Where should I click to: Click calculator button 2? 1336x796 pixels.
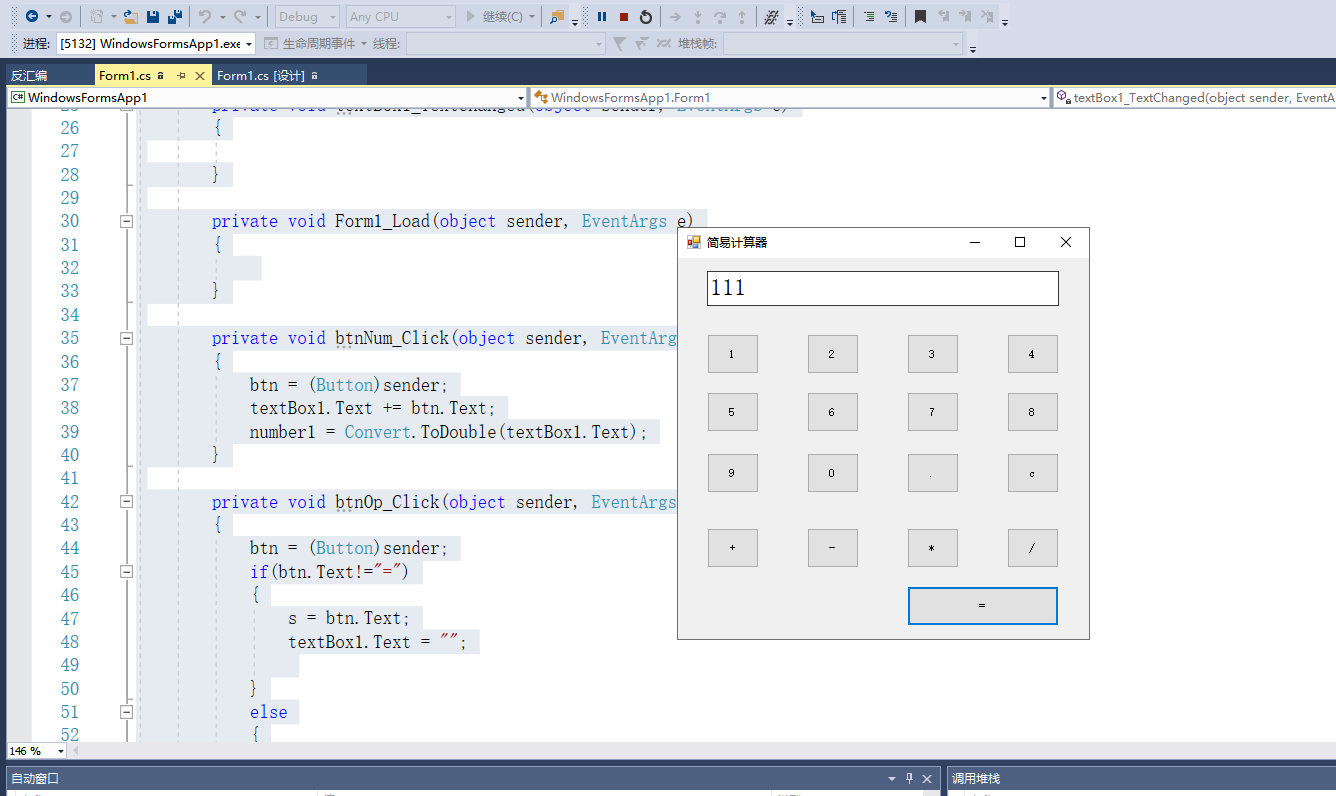[833, 354]
